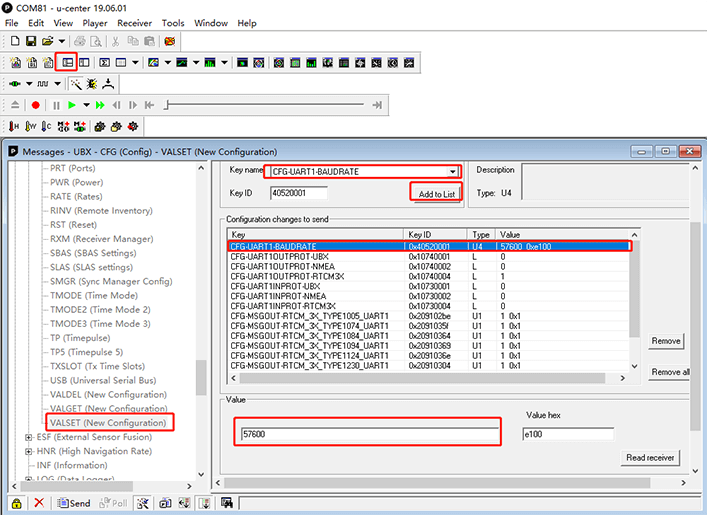707x515 pixels.
Task: Open the Messages View toolbar icon
Action: (x=67, y=62)
